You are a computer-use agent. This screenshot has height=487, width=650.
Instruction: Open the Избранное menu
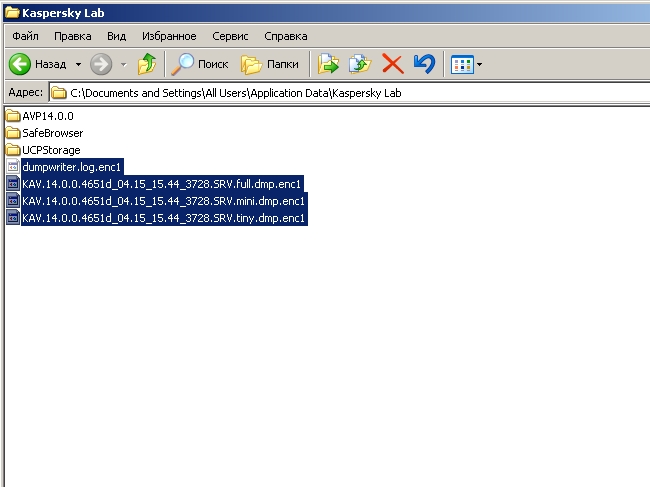169,36
